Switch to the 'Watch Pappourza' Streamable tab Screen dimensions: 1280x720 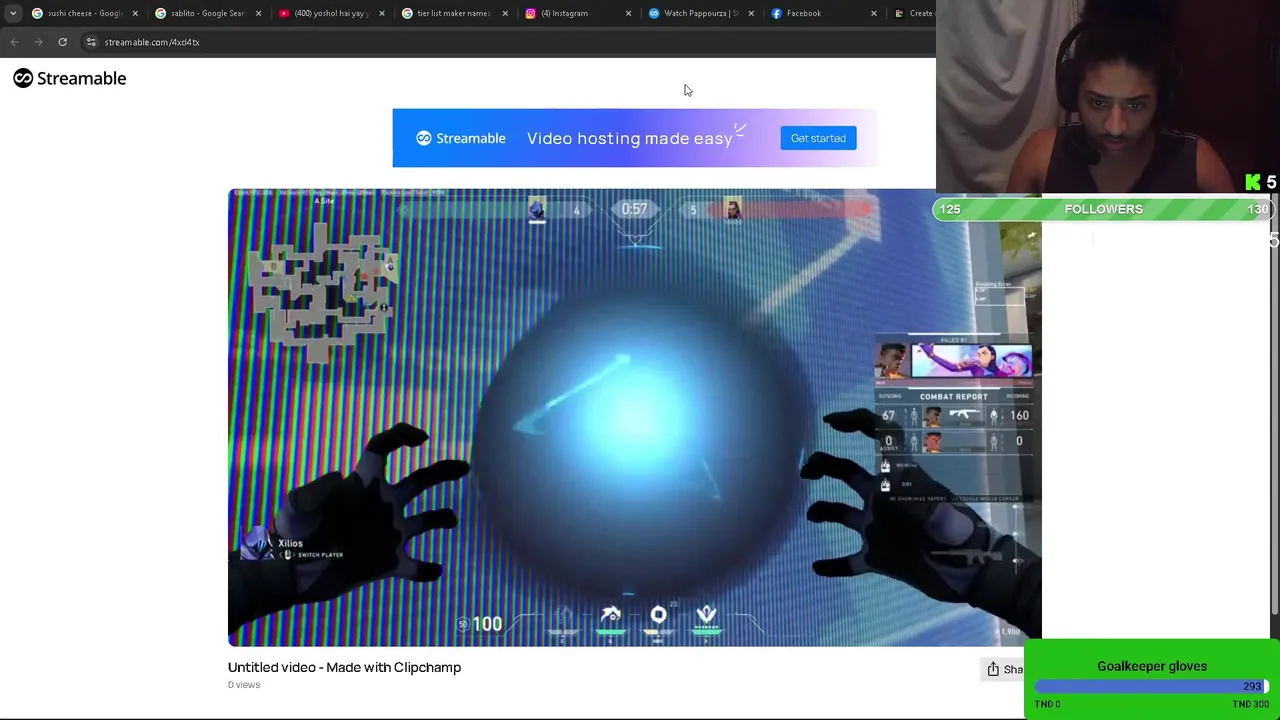pos(700,13)
